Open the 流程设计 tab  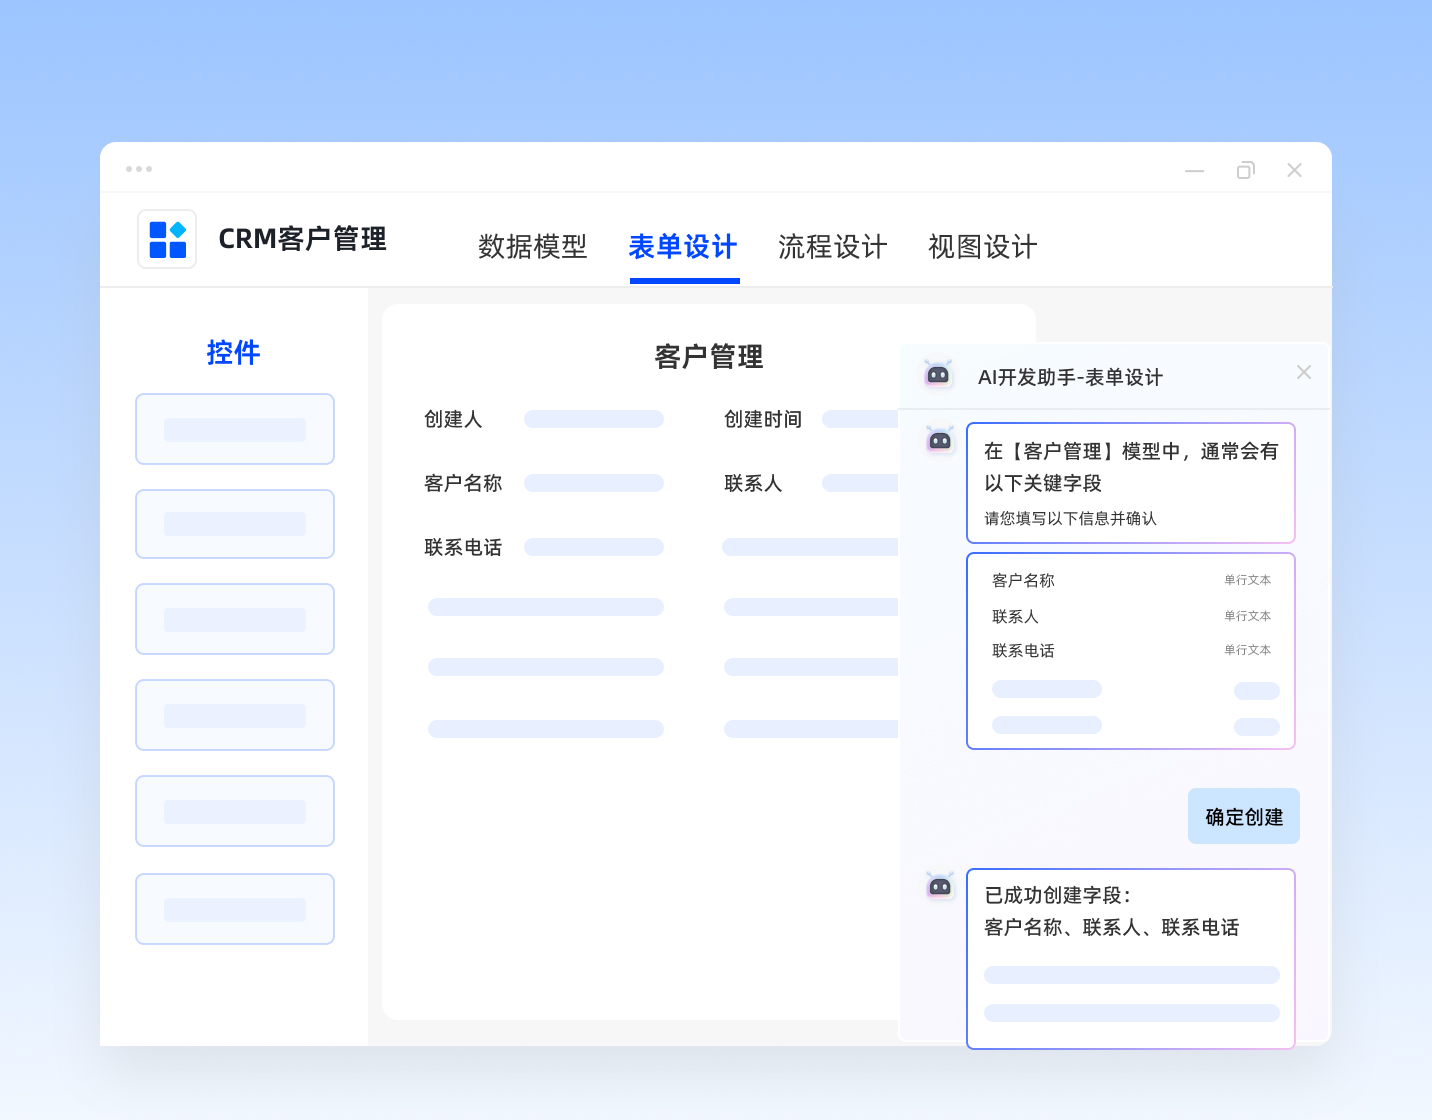point(832,247)
